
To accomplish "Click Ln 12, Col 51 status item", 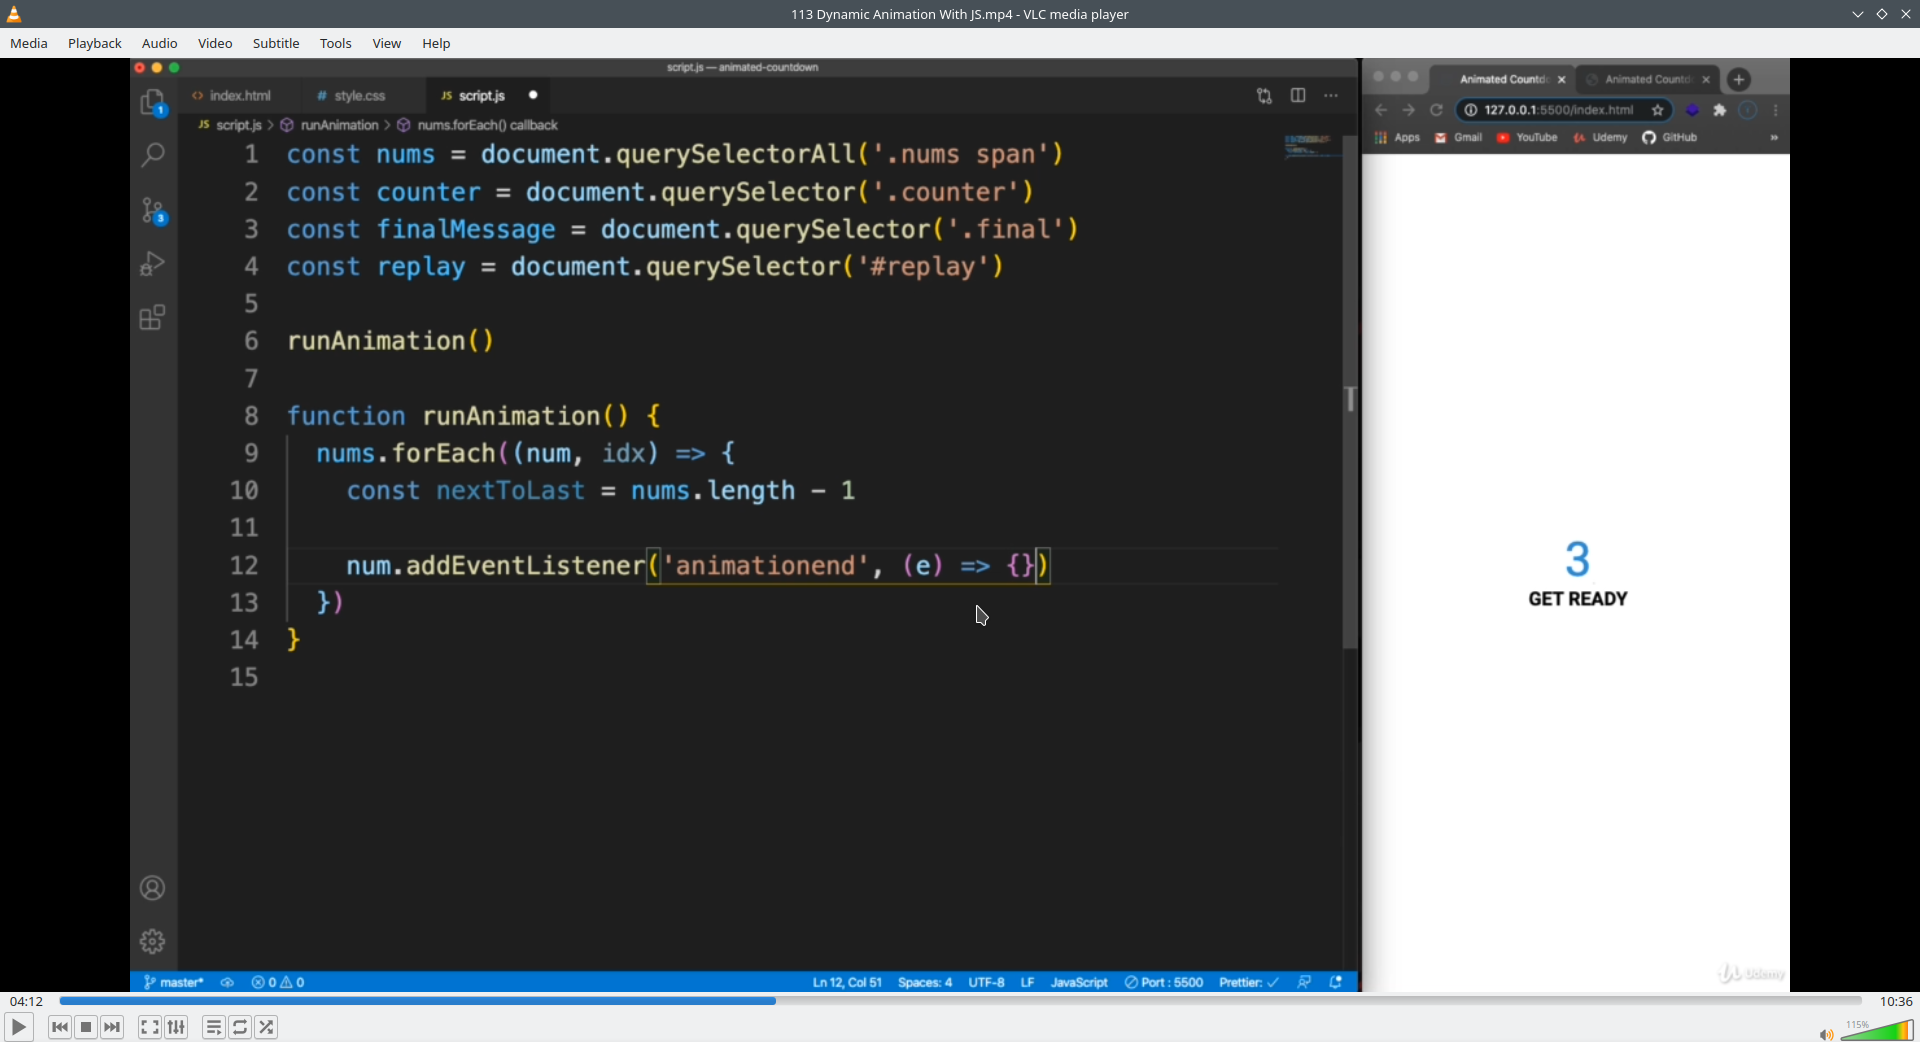I will pos(847,982).
